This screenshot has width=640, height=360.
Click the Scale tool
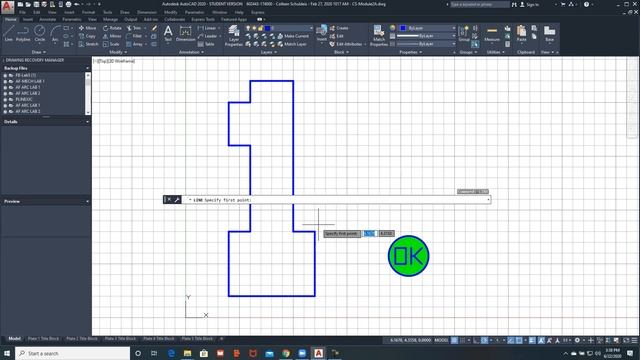(111, 44)
